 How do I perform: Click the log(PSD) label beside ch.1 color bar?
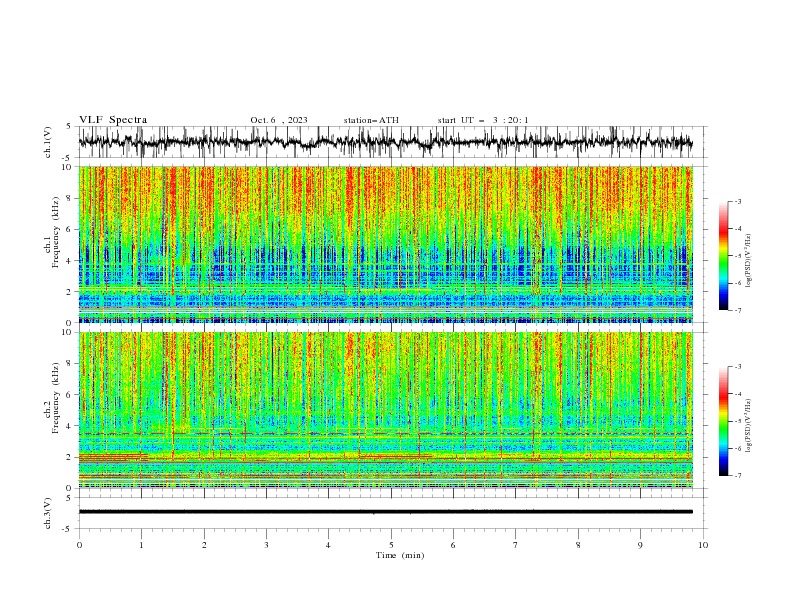coord(749,261)
